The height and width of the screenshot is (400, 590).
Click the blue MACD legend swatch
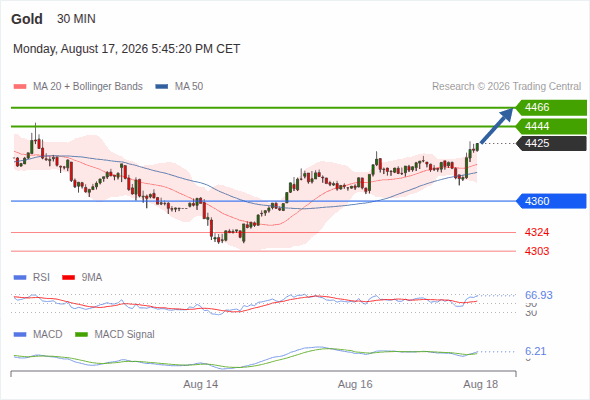tap(20, 335)
